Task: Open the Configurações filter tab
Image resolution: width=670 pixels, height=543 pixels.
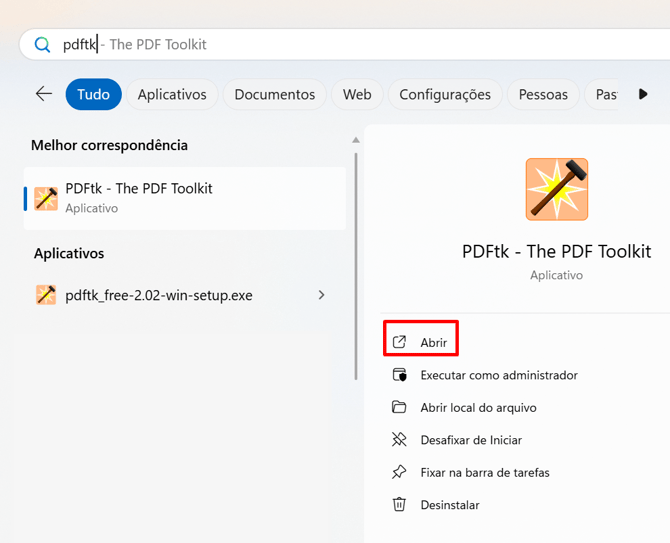Action: coord(445,94)
